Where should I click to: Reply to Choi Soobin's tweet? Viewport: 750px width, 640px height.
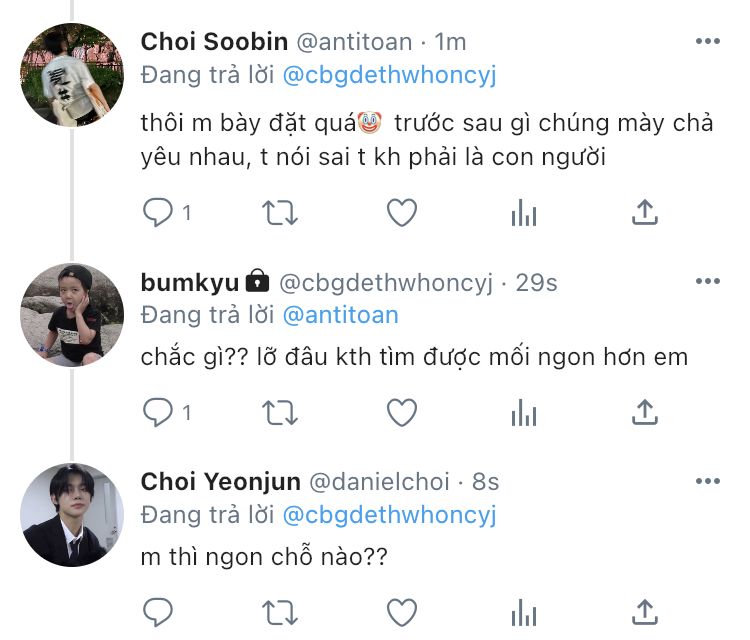[x=158, y=211]
